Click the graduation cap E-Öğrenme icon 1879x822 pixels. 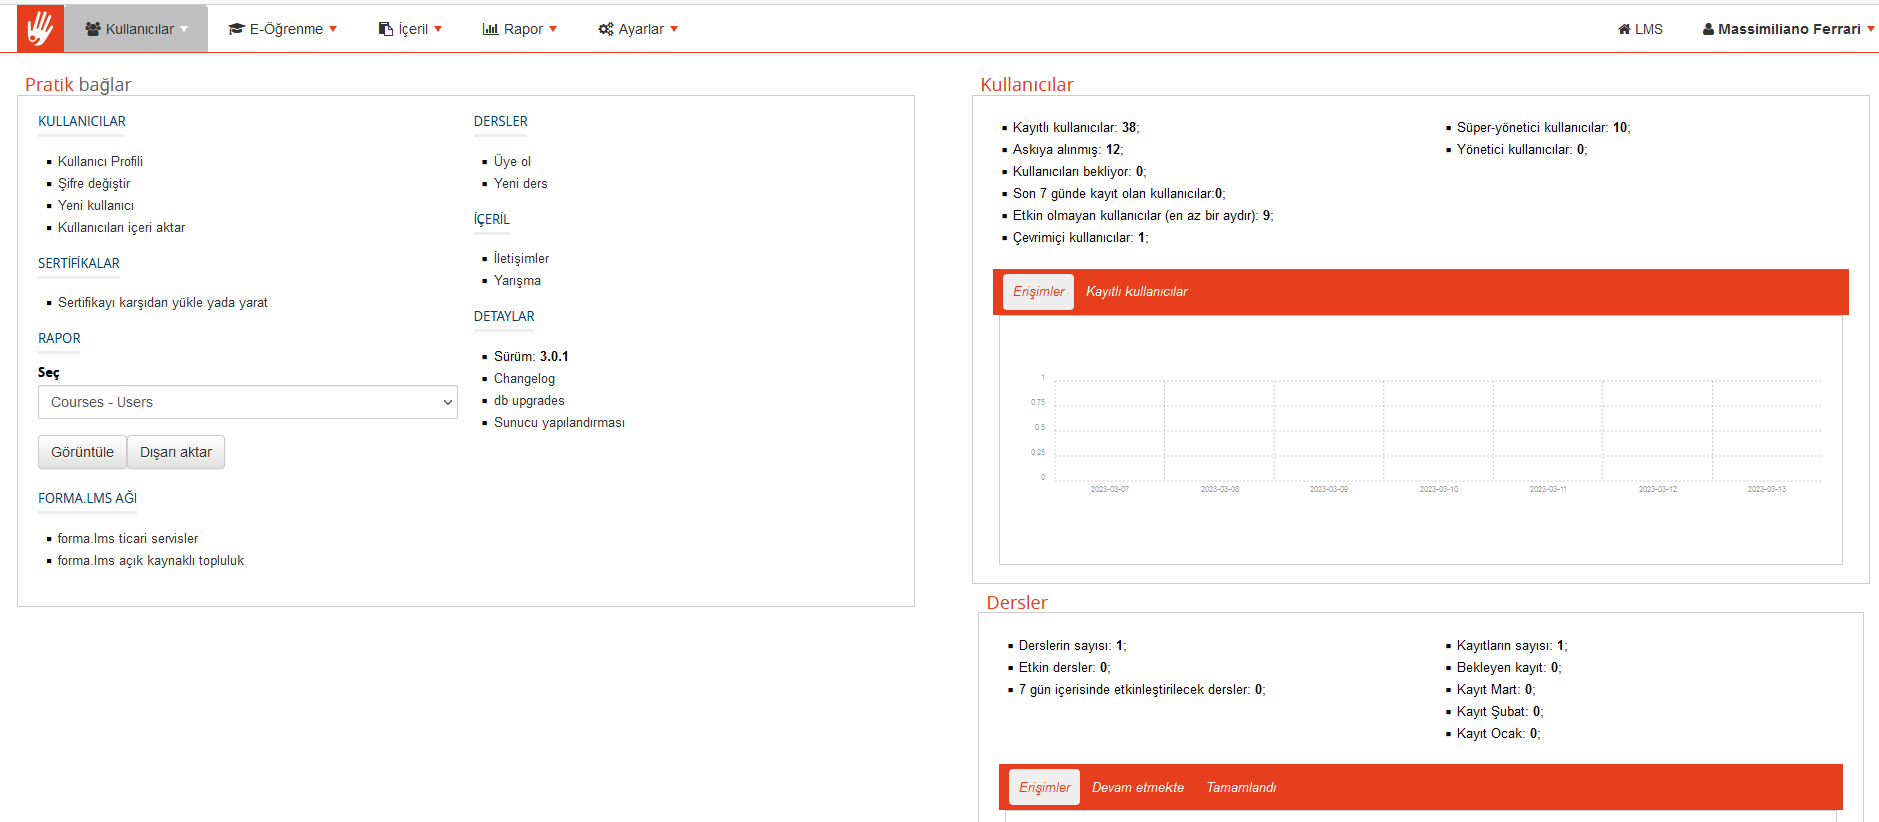pos(236,29)
